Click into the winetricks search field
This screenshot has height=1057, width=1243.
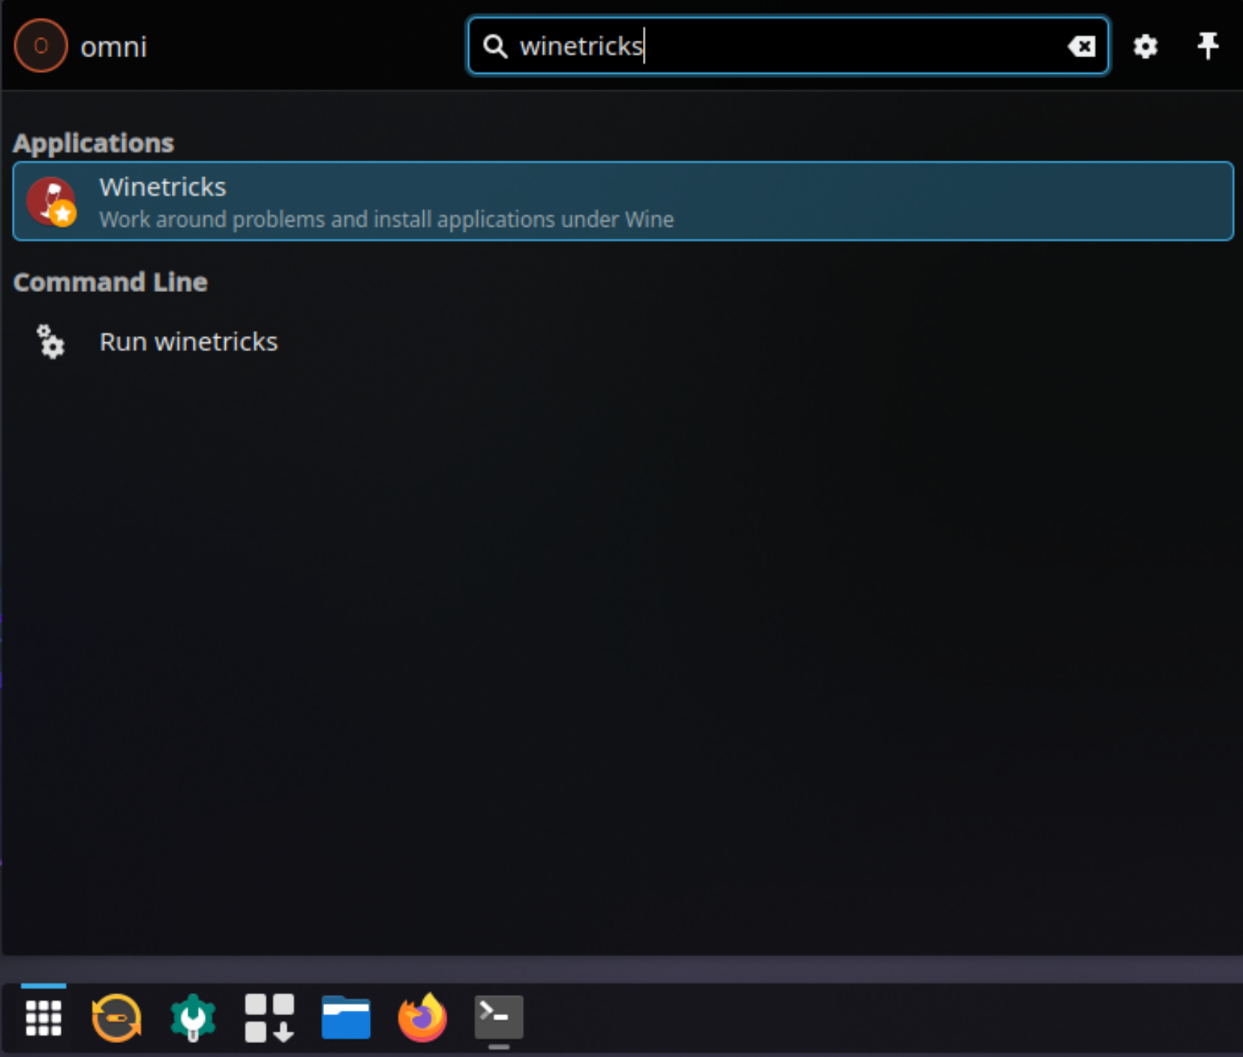pyautogui.click(x=788, y=46)
